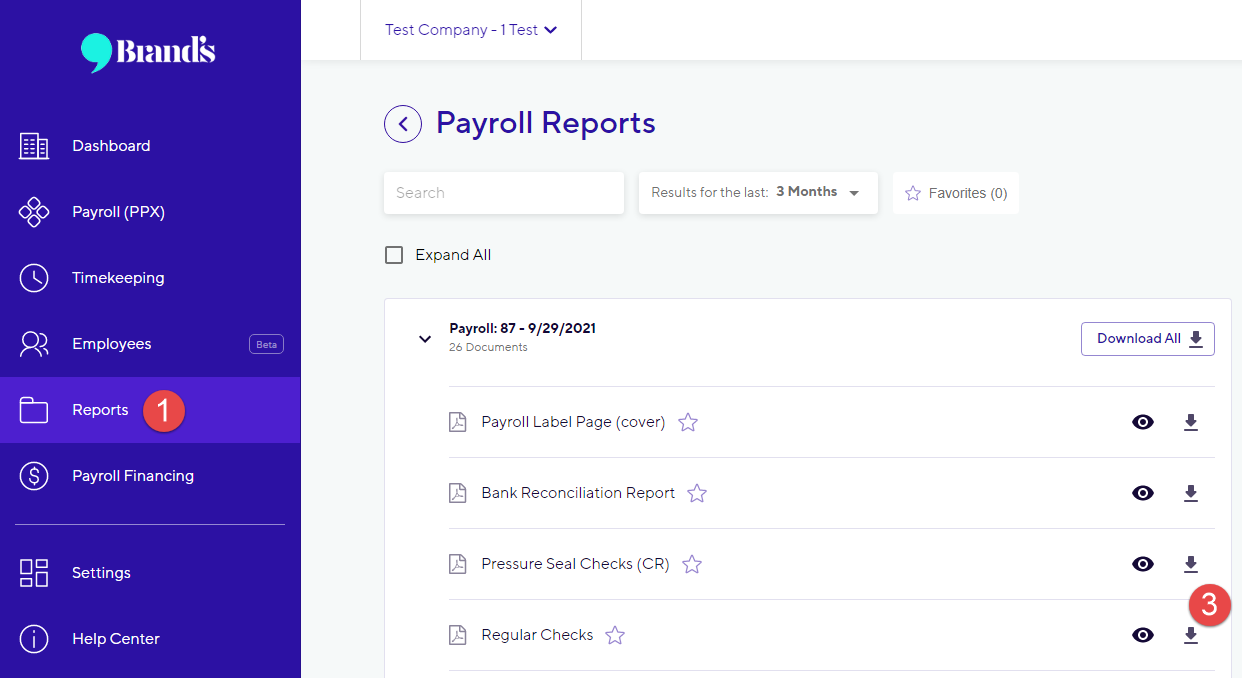Favorite the Payroll Label Page (cover) report

688,422
